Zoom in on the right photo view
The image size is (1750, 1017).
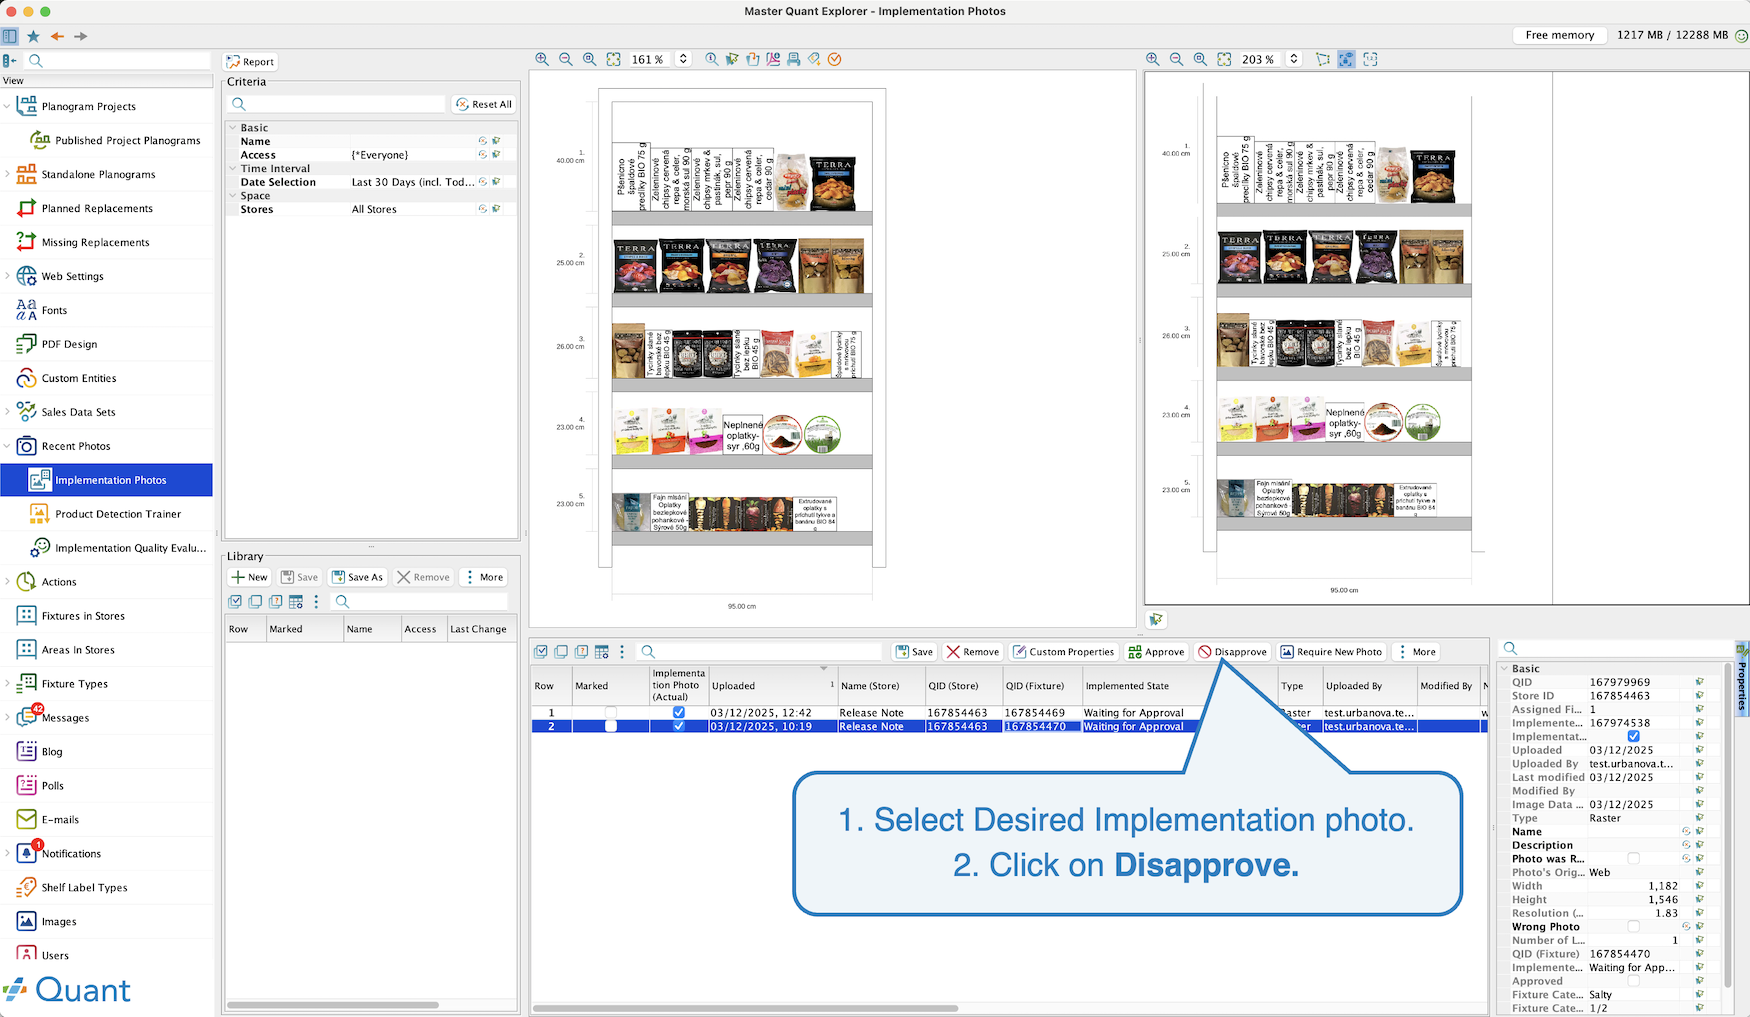click(1153, 59)
